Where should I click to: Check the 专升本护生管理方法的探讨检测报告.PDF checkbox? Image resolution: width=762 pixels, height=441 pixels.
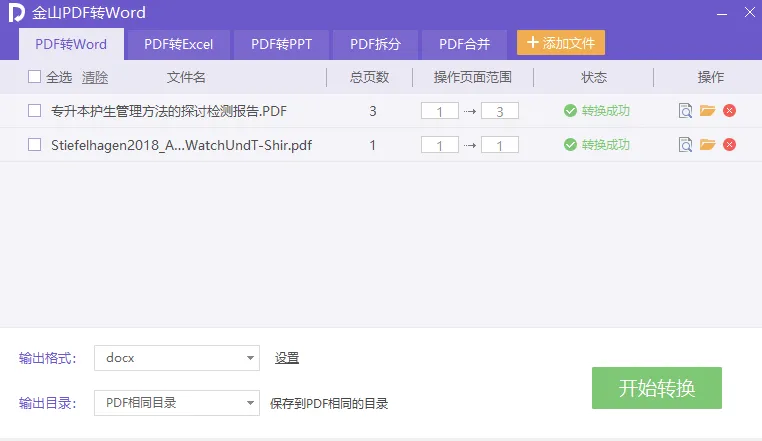tap(34, 111)
